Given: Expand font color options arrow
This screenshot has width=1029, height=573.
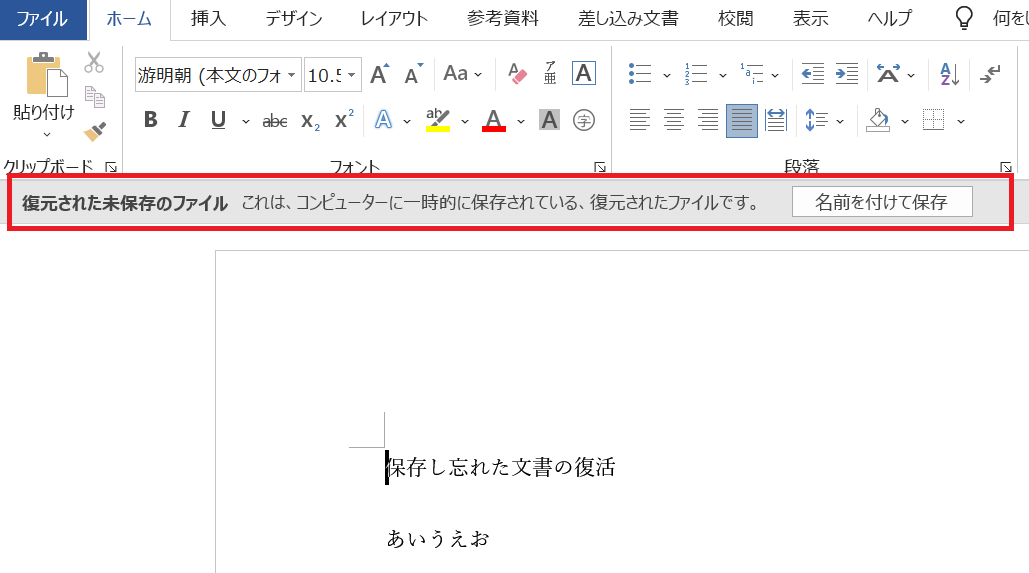Looking at the screenshot, I should 521,121.
